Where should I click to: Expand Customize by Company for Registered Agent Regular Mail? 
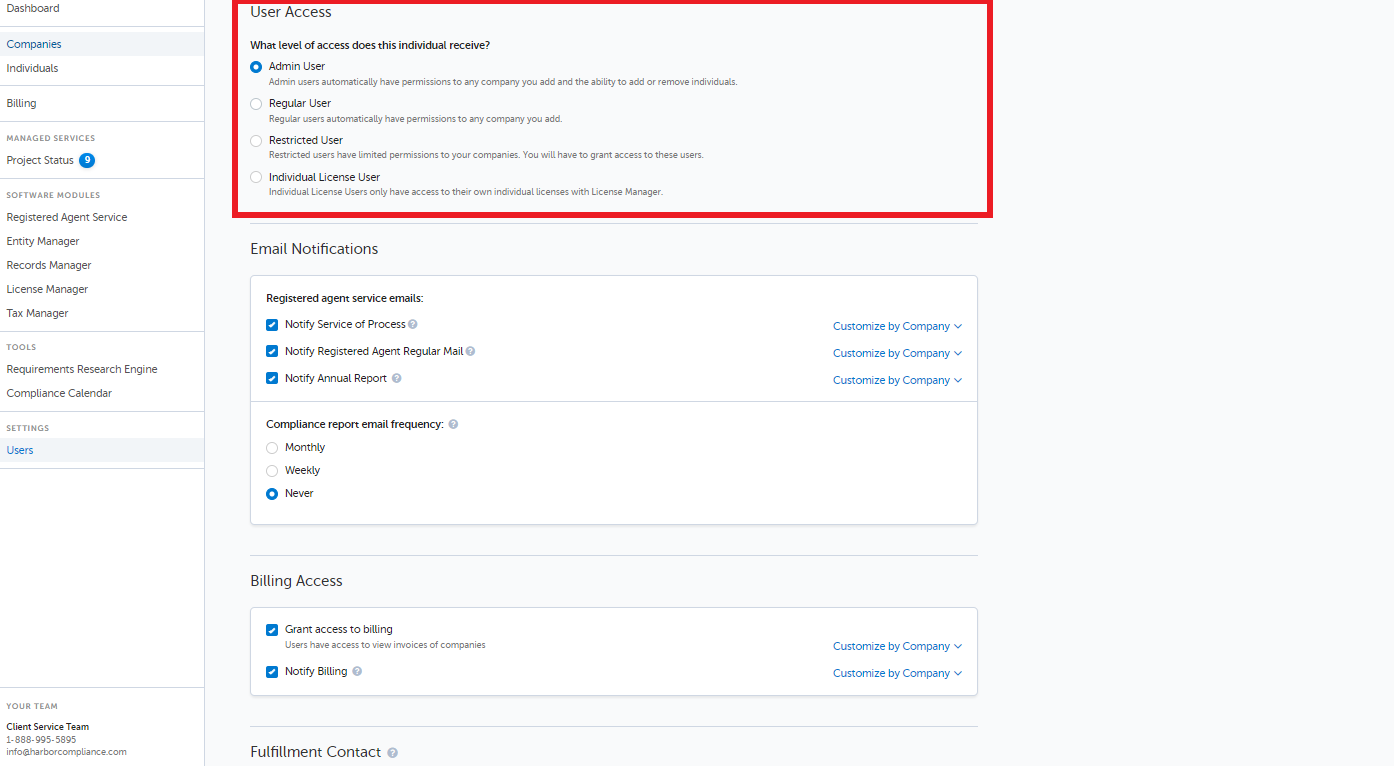897,353
